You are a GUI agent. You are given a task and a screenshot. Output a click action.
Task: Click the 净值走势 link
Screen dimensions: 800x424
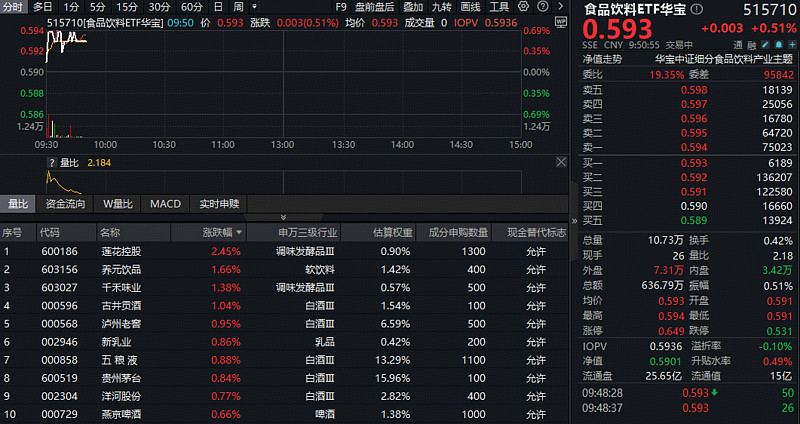click(603, 59)
